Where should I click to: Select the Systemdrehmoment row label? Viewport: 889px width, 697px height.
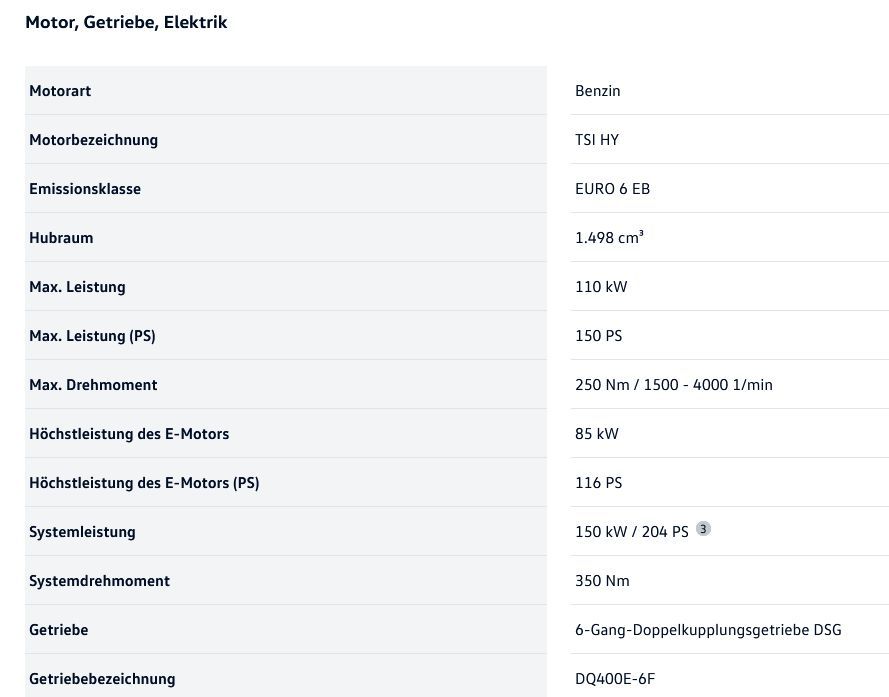(99, 581)
